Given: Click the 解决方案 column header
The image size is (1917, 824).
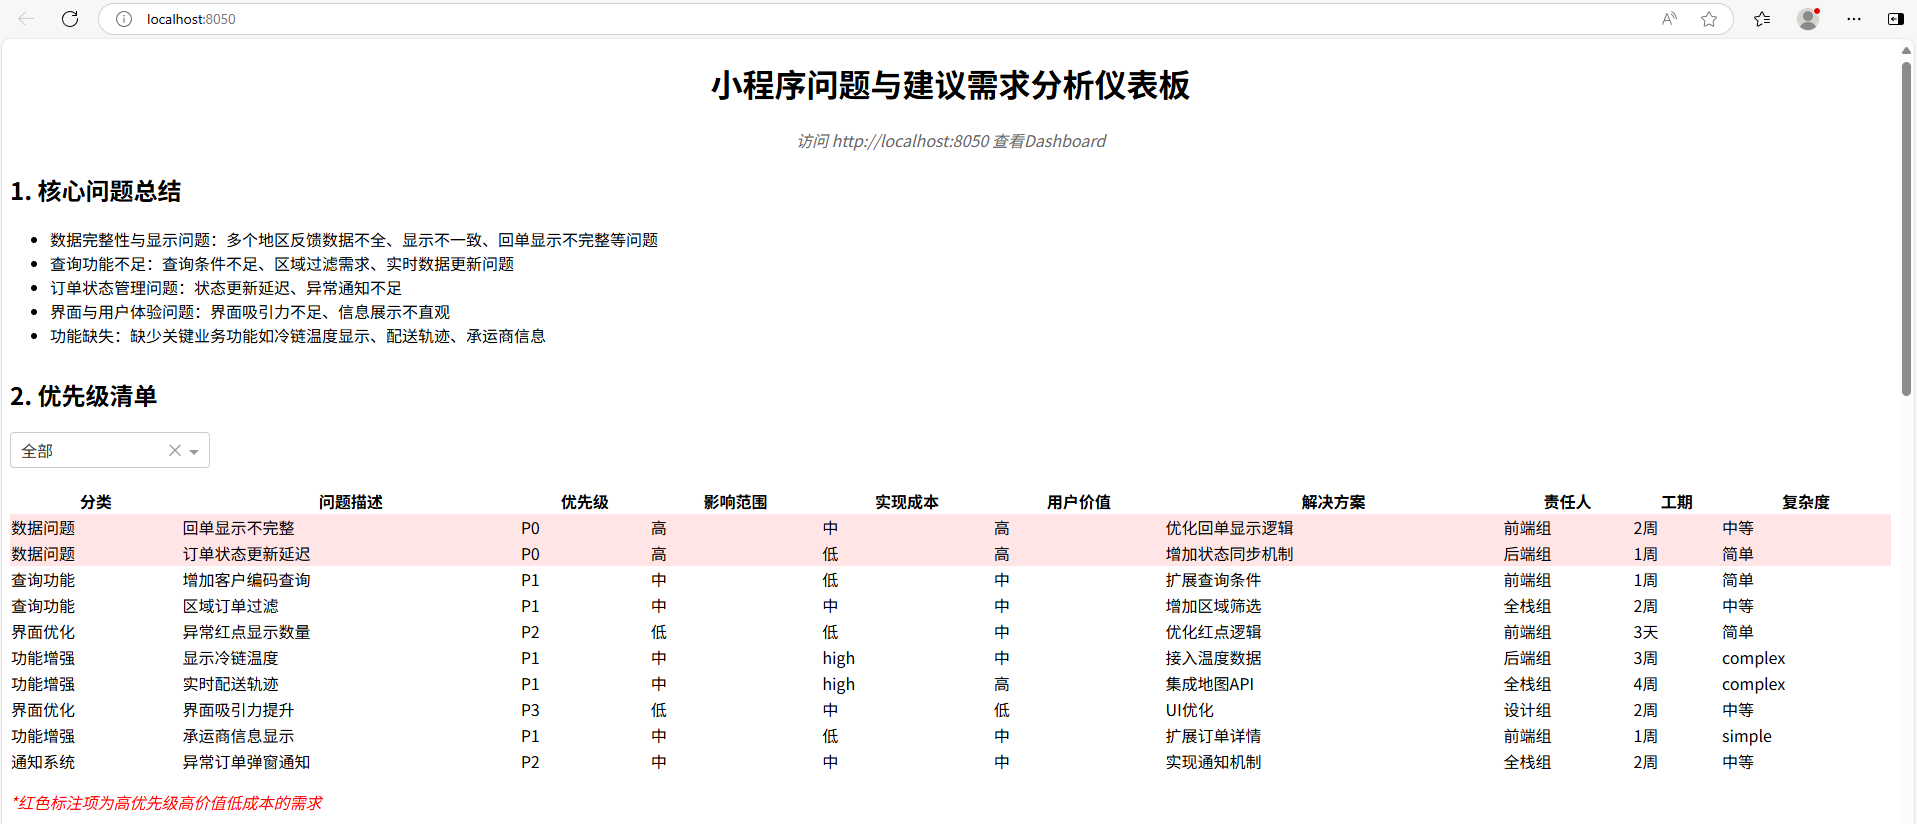Looking at the screenshot, I should (x=1334, y=502).
